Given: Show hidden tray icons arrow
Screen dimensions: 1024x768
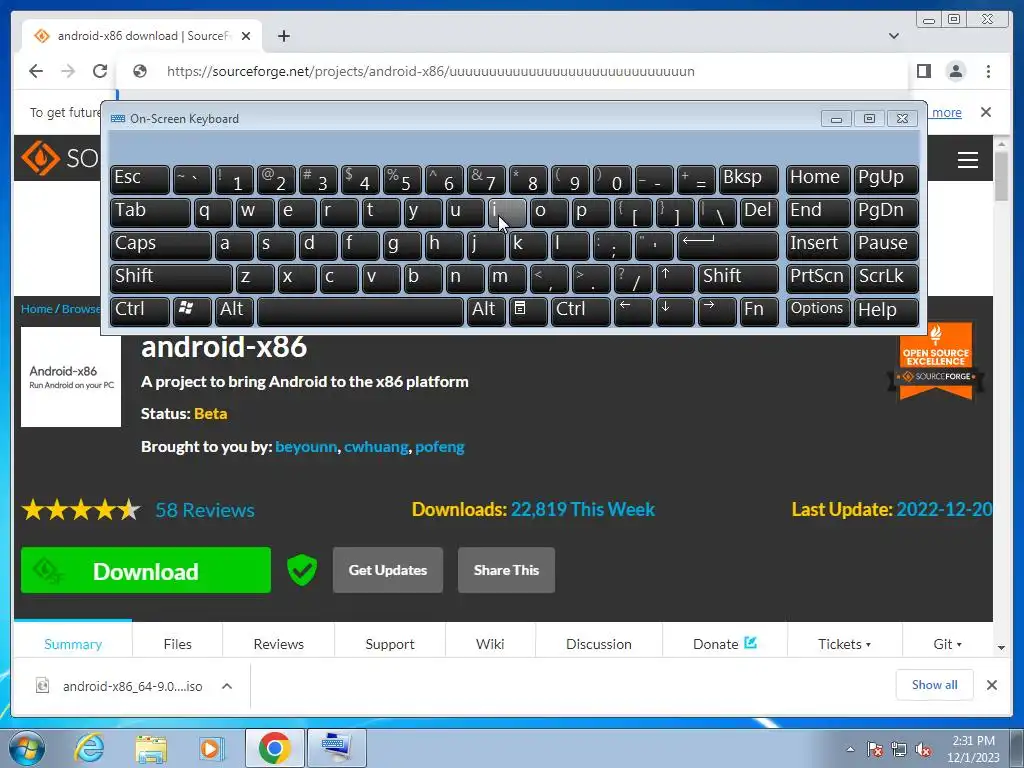Looking at the screenshot, I should click(x=850, y=749).
